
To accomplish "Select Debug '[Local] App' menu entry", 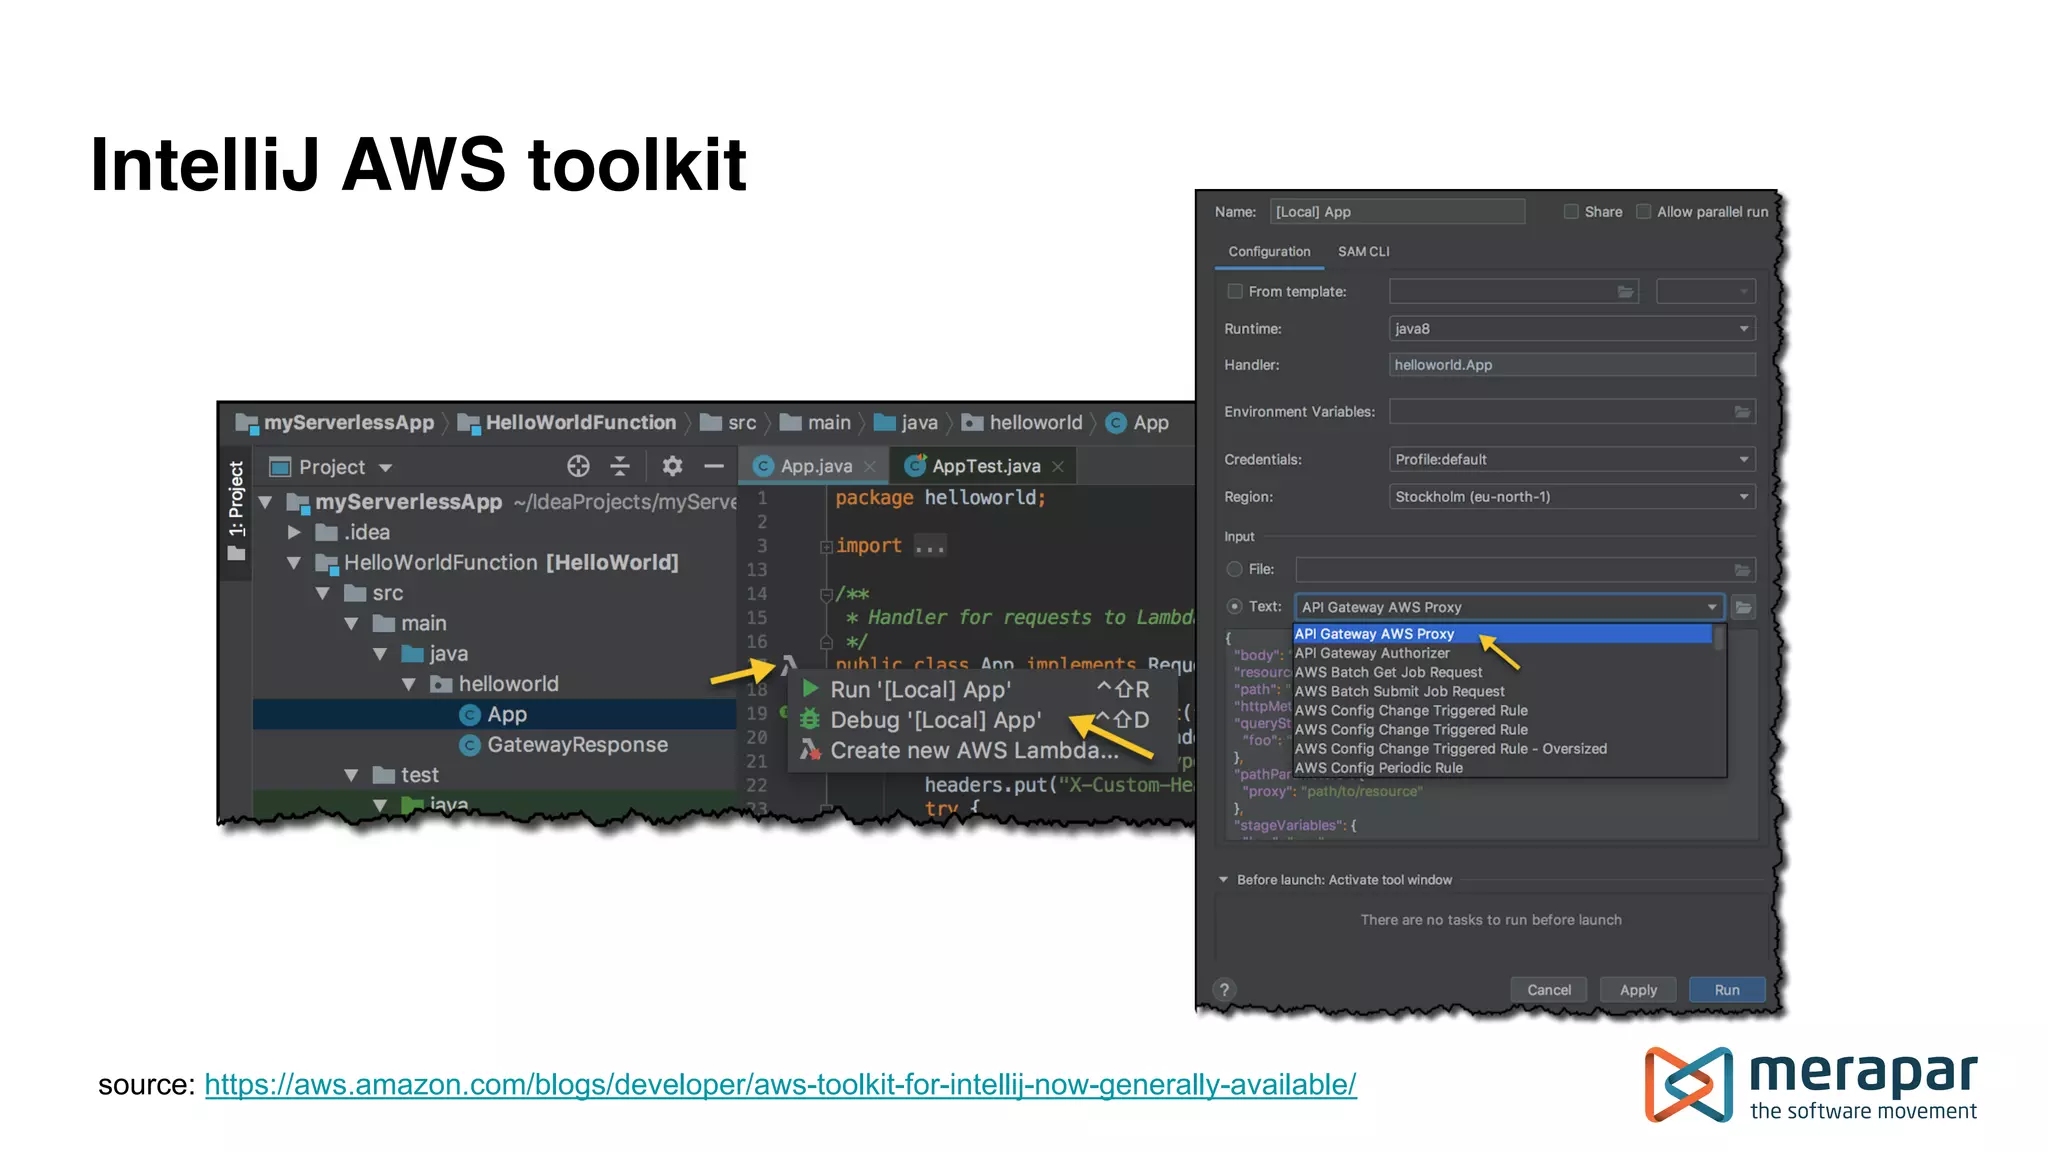I will tap(935, 720).
